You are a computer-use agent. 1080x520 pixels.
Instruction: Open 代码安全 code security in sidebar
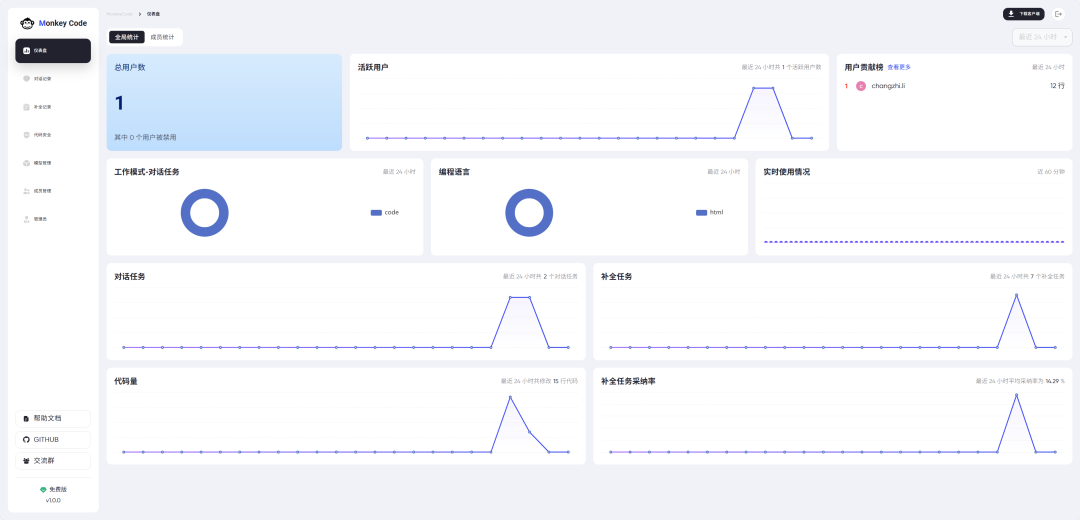53,135
